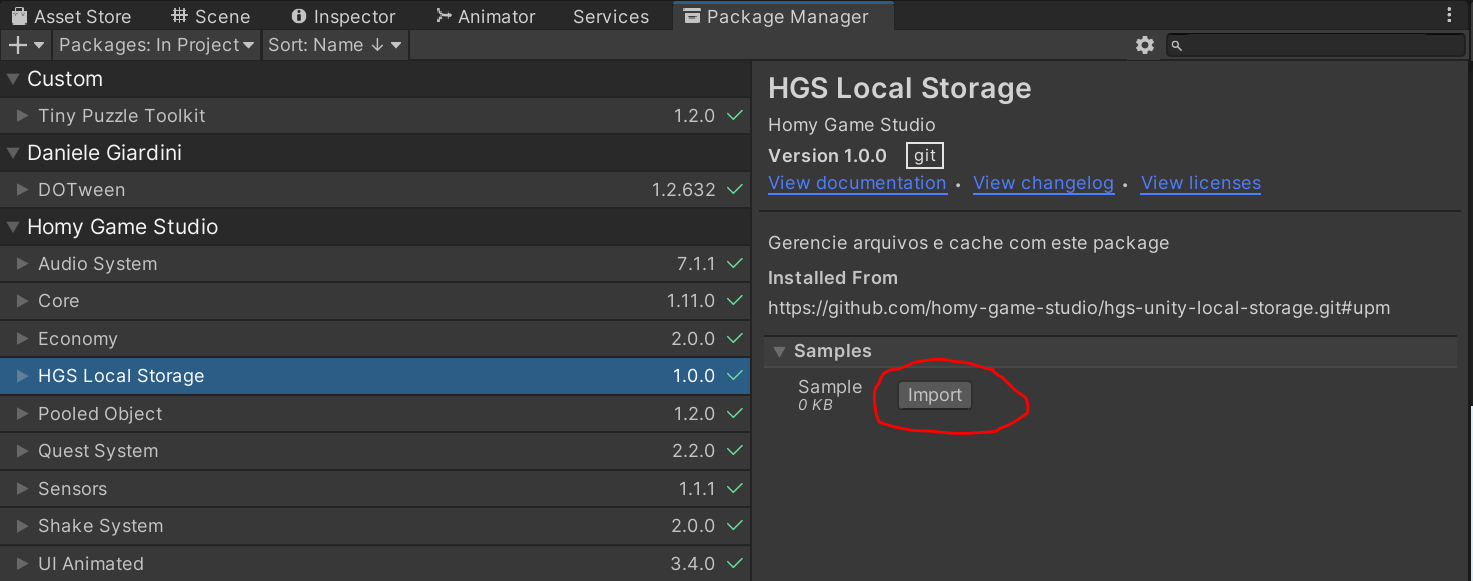Click the Core version 1.11.0 value
Viewport: 1473px width, 581px height.
click(x=691, y=301)
